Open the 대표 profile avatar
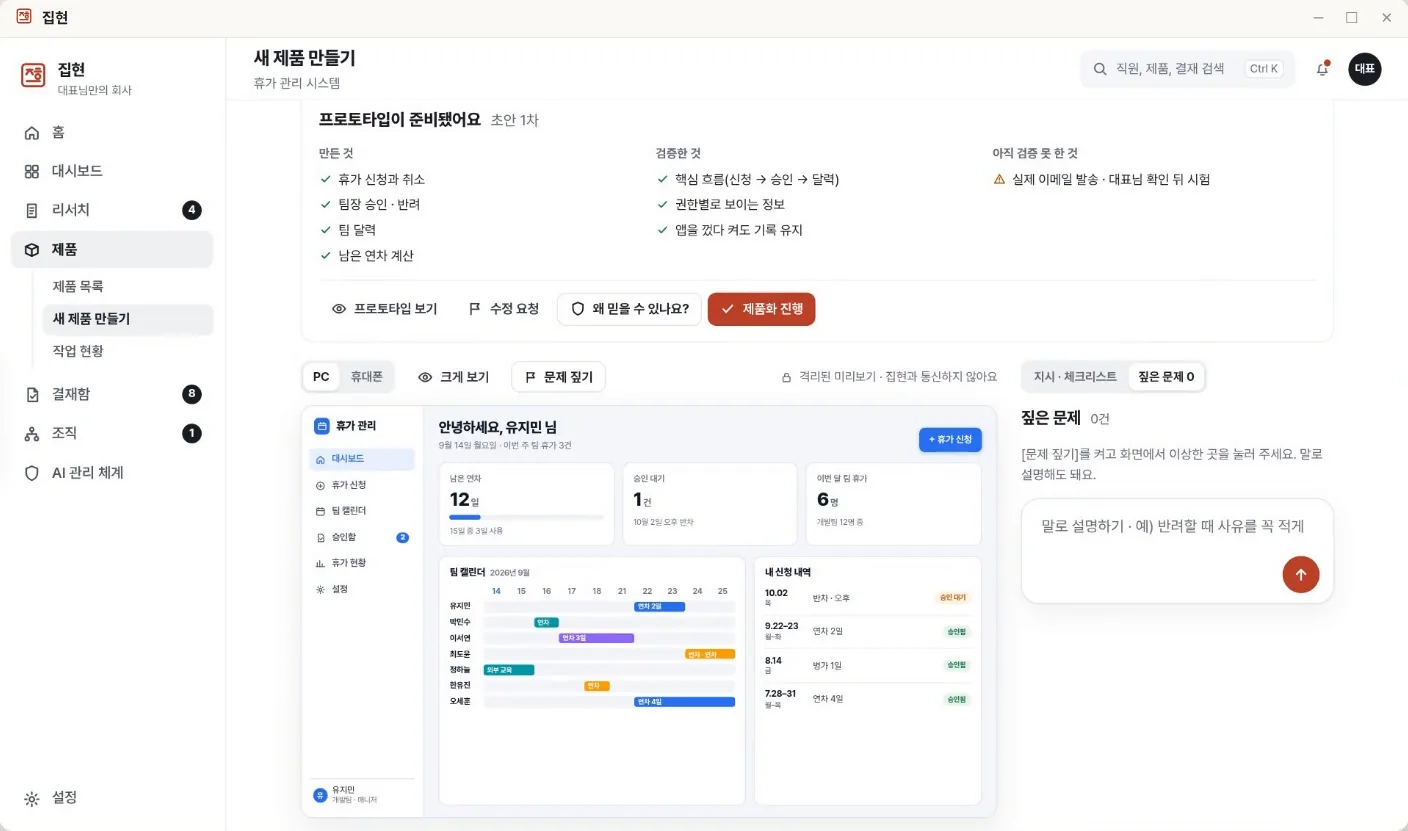This screenshot has height=831, width=1408. [x=1364, y=69]
